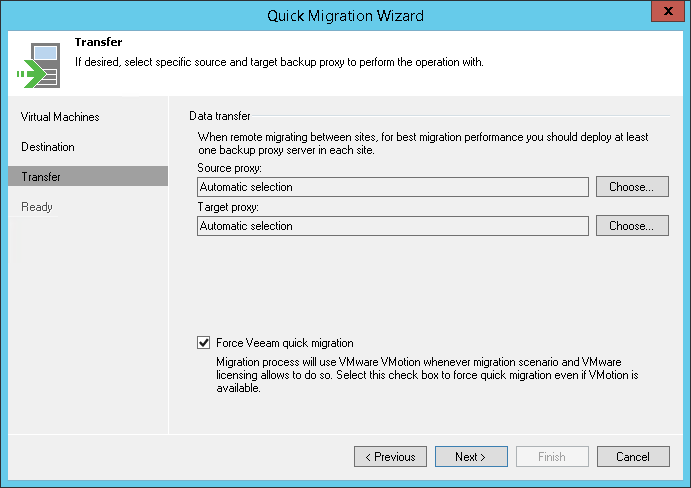Choose a target proxy server
Image resolution: width=691 pixels, height=488 pixels.
coord(632,226)
